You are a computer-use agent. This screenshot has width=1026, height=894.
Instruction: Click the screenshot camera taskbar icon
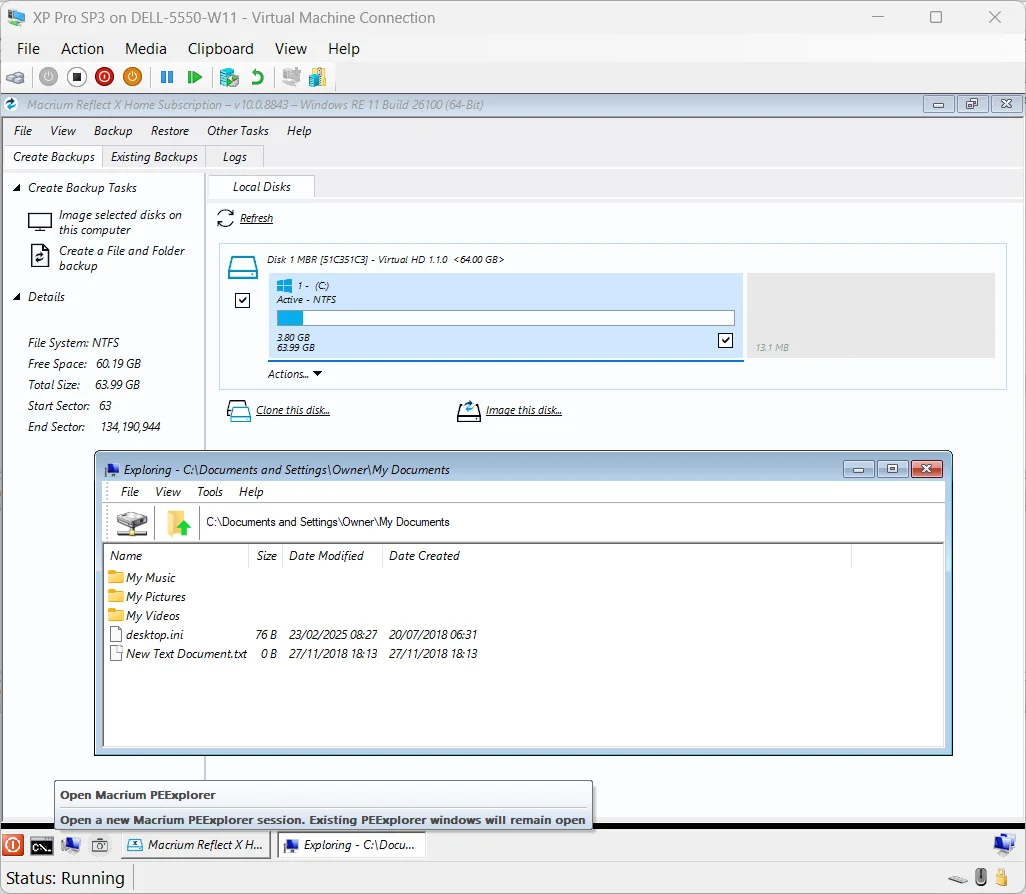point(99,845)
